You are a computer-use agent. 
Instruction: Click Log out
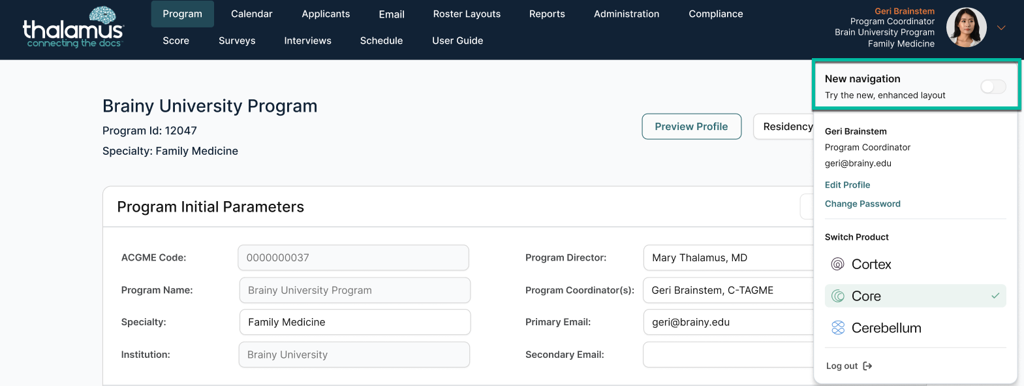tap(849, 366)
